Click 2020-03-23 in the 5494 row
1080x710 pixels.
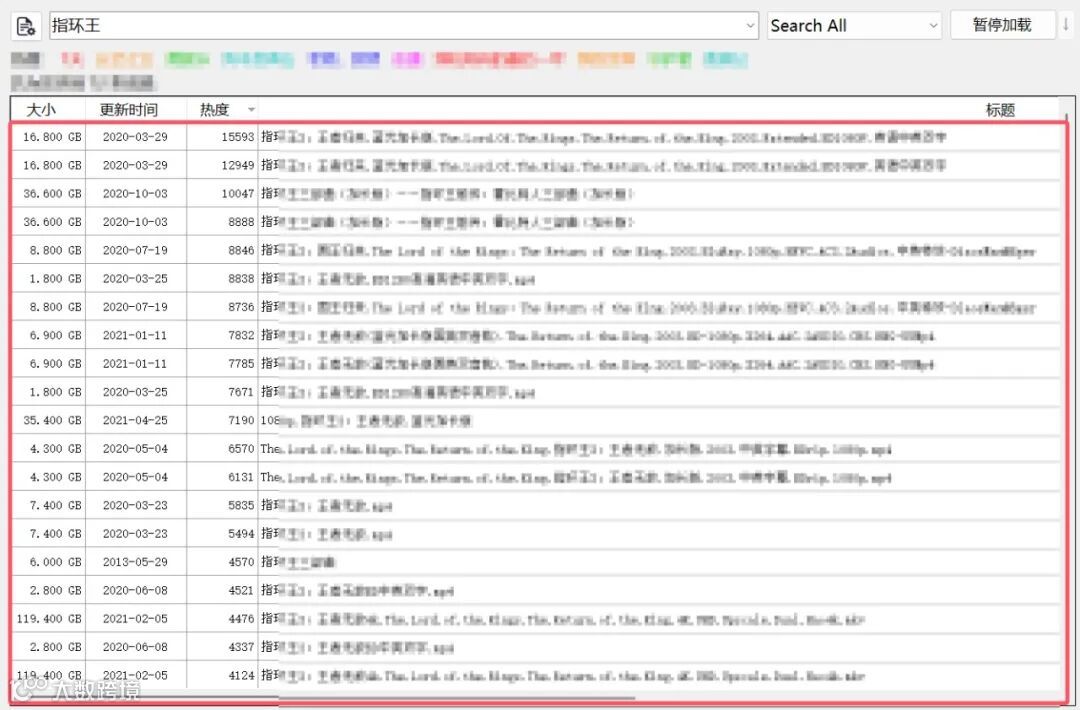(135, 534)
